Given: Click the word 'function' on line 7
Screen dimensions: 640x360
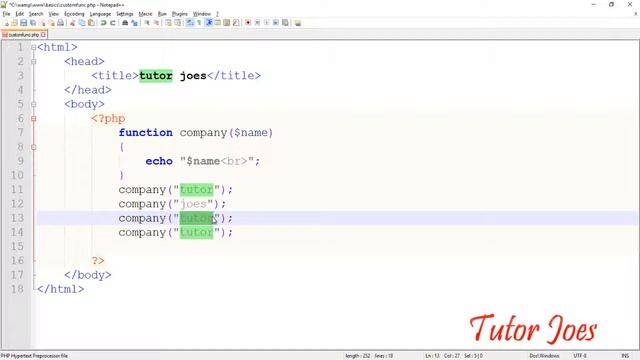Looking at the screenshot, I should click(x=146, y=133).
